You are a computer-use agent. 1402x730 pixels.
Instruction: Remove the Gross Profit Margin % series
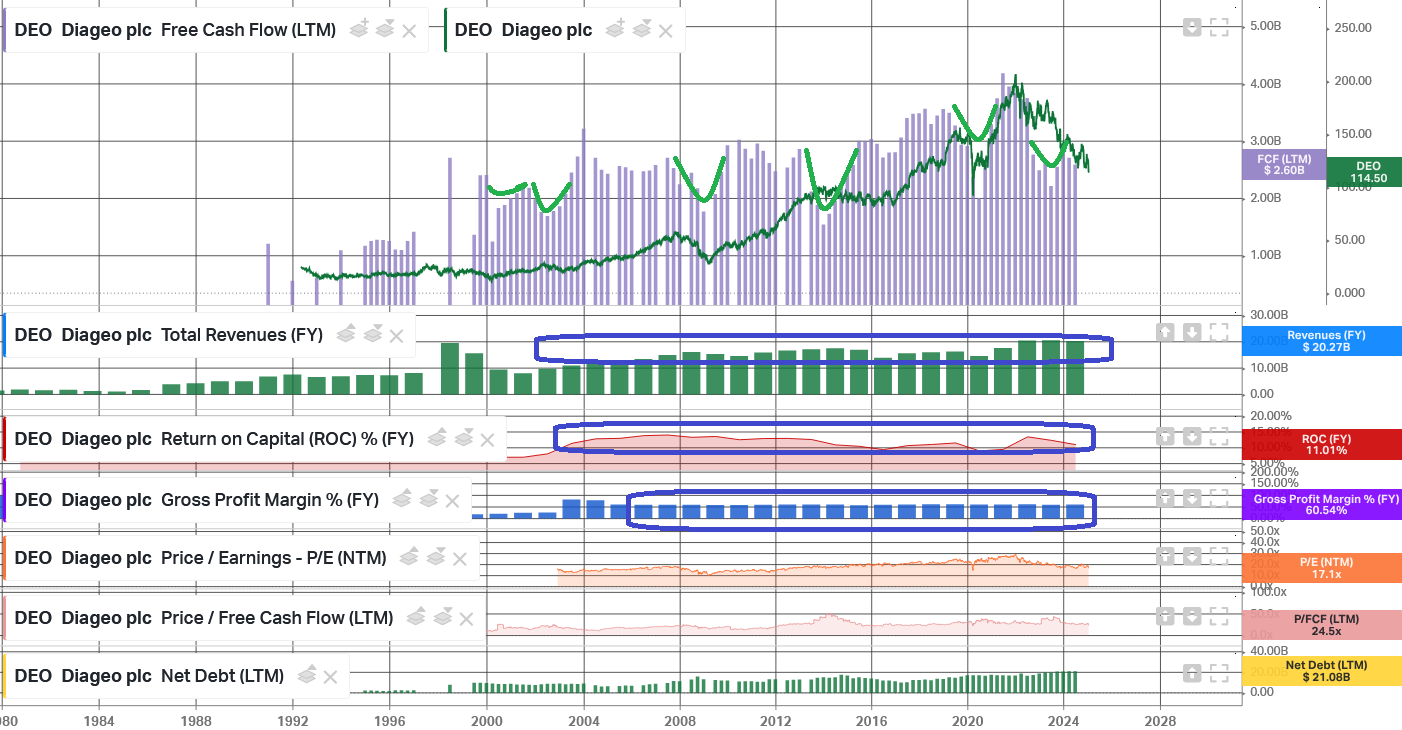(x=452, y=501)
